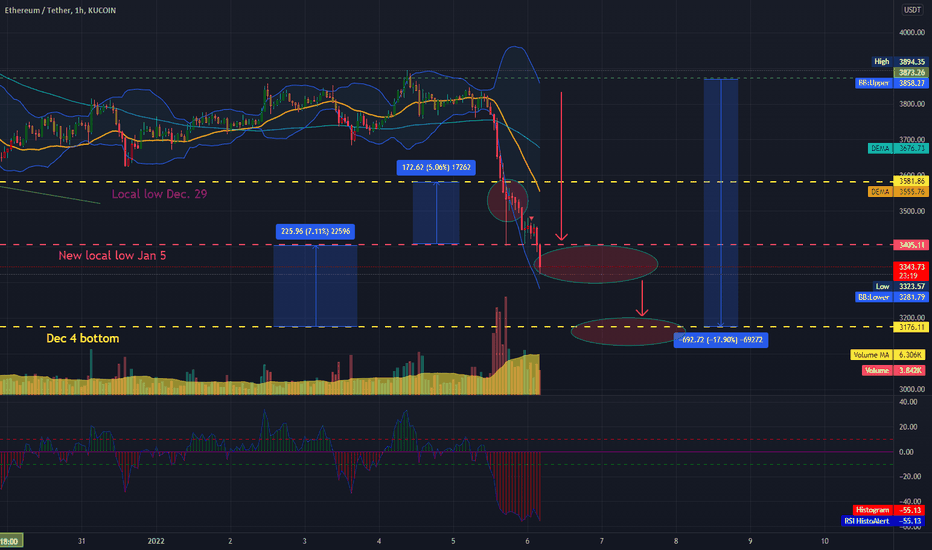Click the Low 3323.57 label
Viewport: 932px width, 550px height.
[x=901, y=287]
